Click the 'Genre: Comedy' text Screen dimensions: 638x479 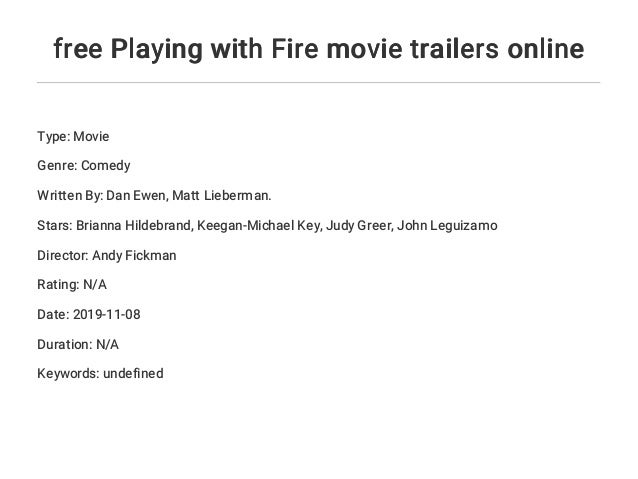pyautogui.click(x=84, y=166)
